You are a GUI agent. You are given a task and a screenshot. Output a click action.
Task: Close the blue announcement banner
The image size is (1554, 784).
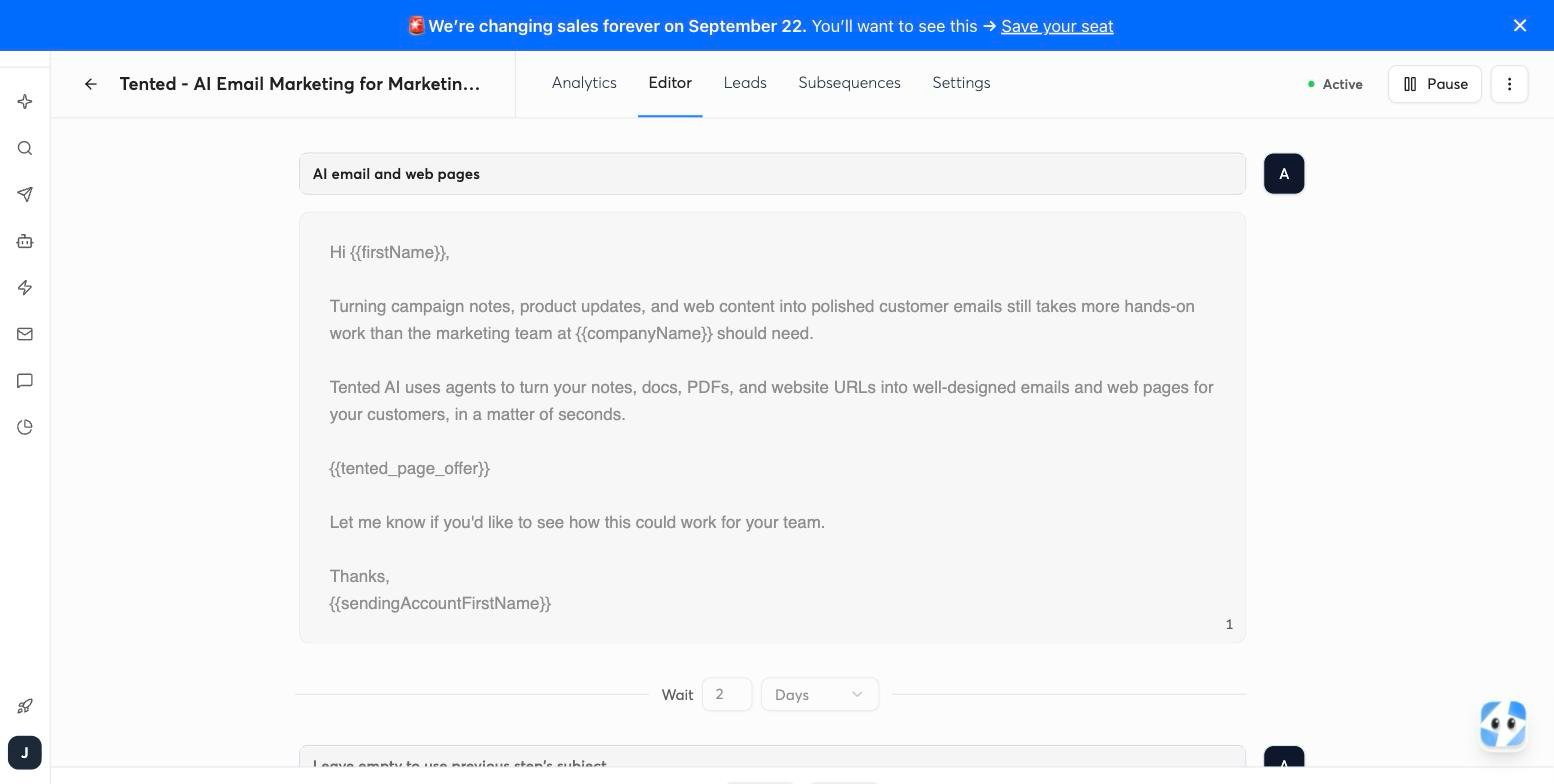point(1520,26)
